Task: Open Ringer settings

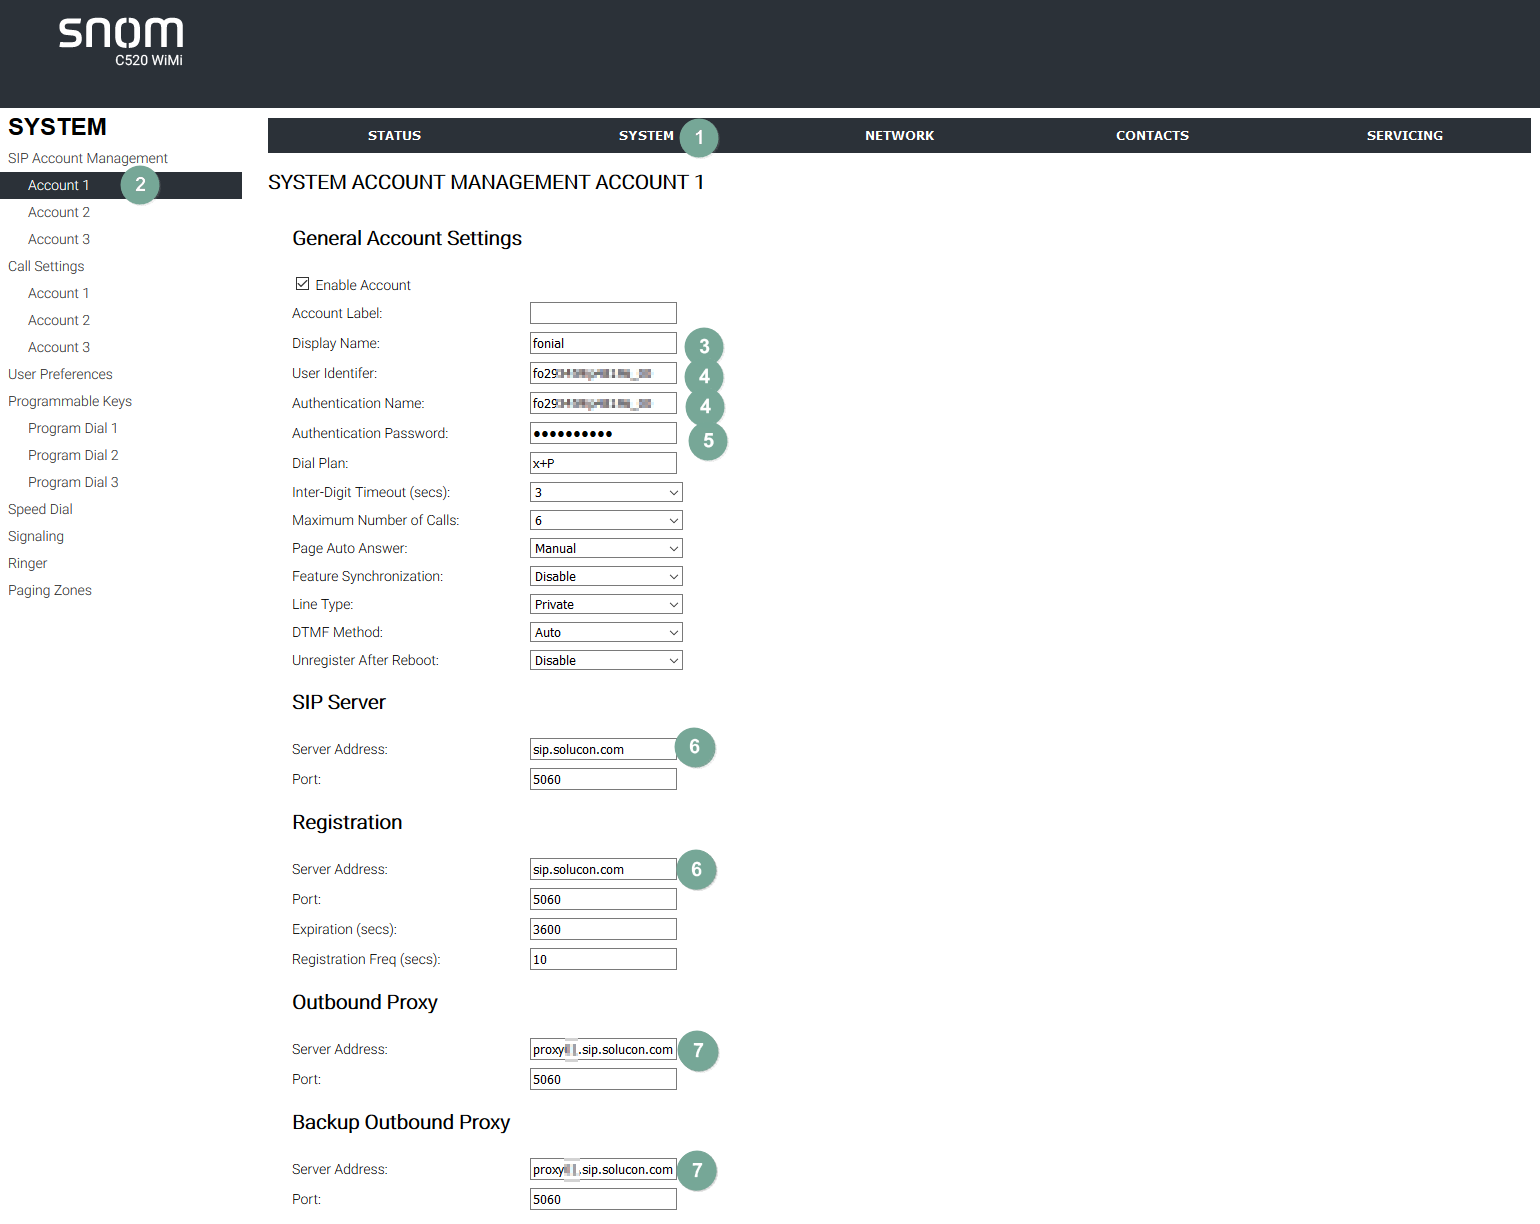Action: [28, 563]
